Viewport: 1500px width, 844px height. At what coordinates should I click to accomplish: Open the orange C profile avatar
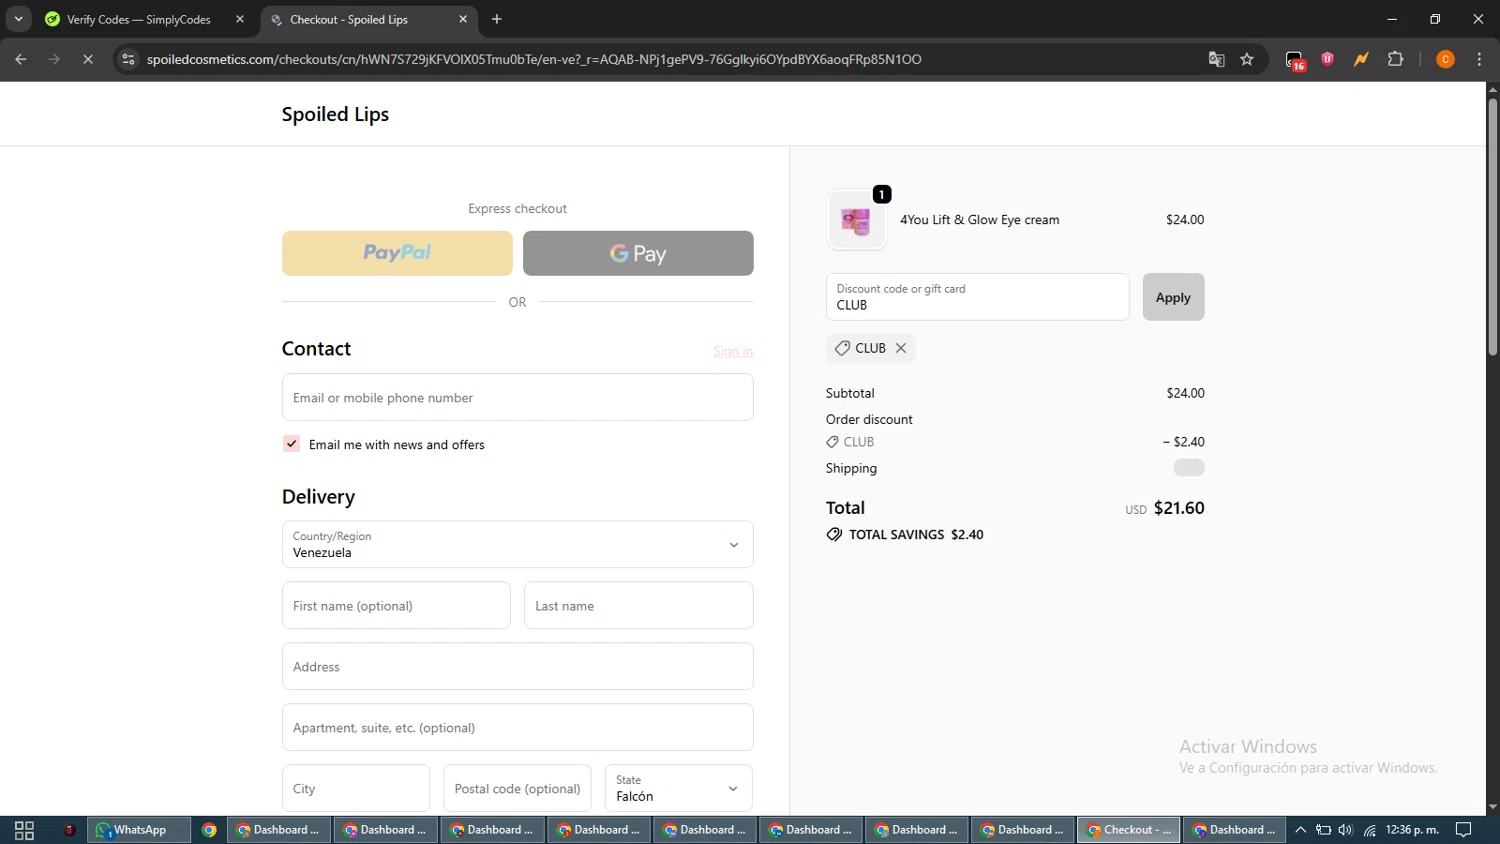[x=1445, y=59]
